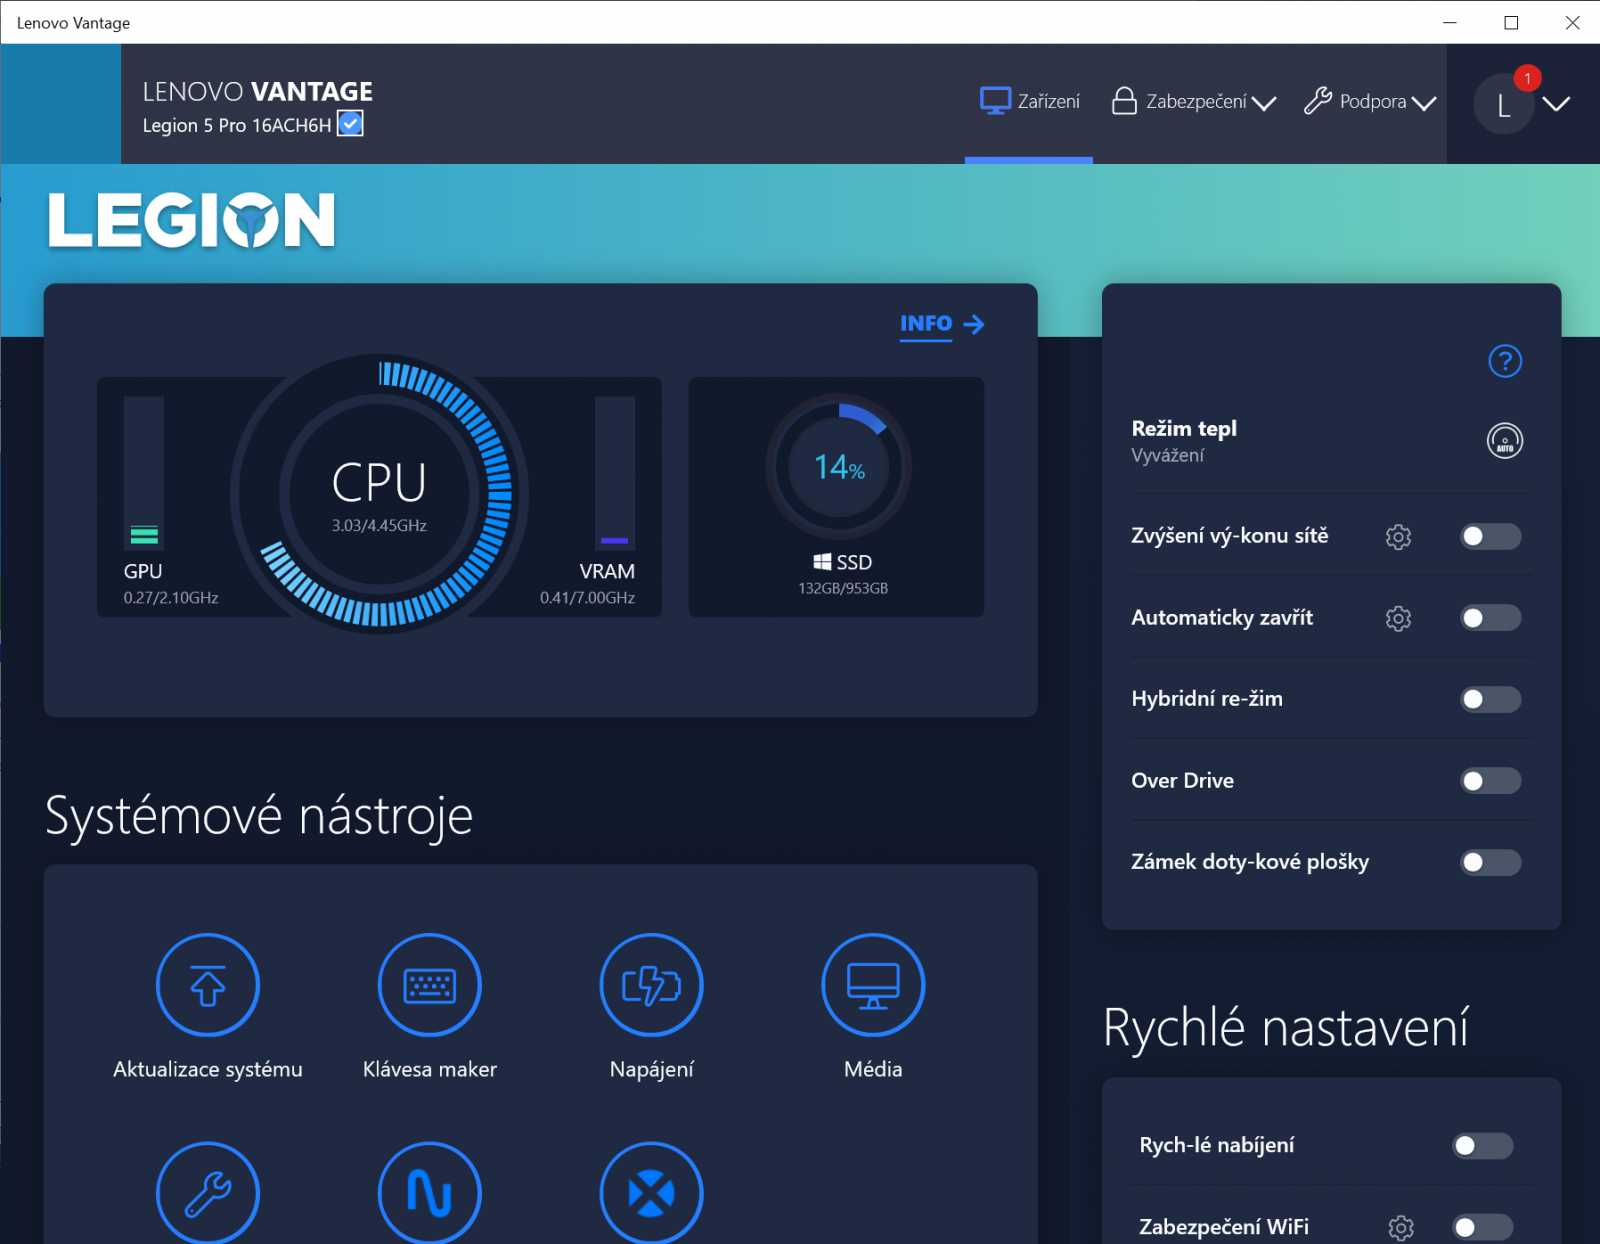Toggle Zabezpečení WiFi switch

click(1483, 1227)
